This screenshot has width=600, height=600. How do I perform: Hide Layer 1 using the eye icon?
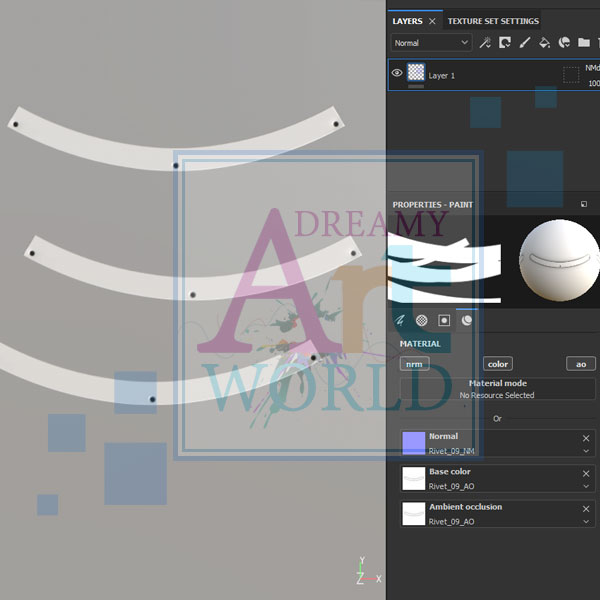[x=397, y=73]
